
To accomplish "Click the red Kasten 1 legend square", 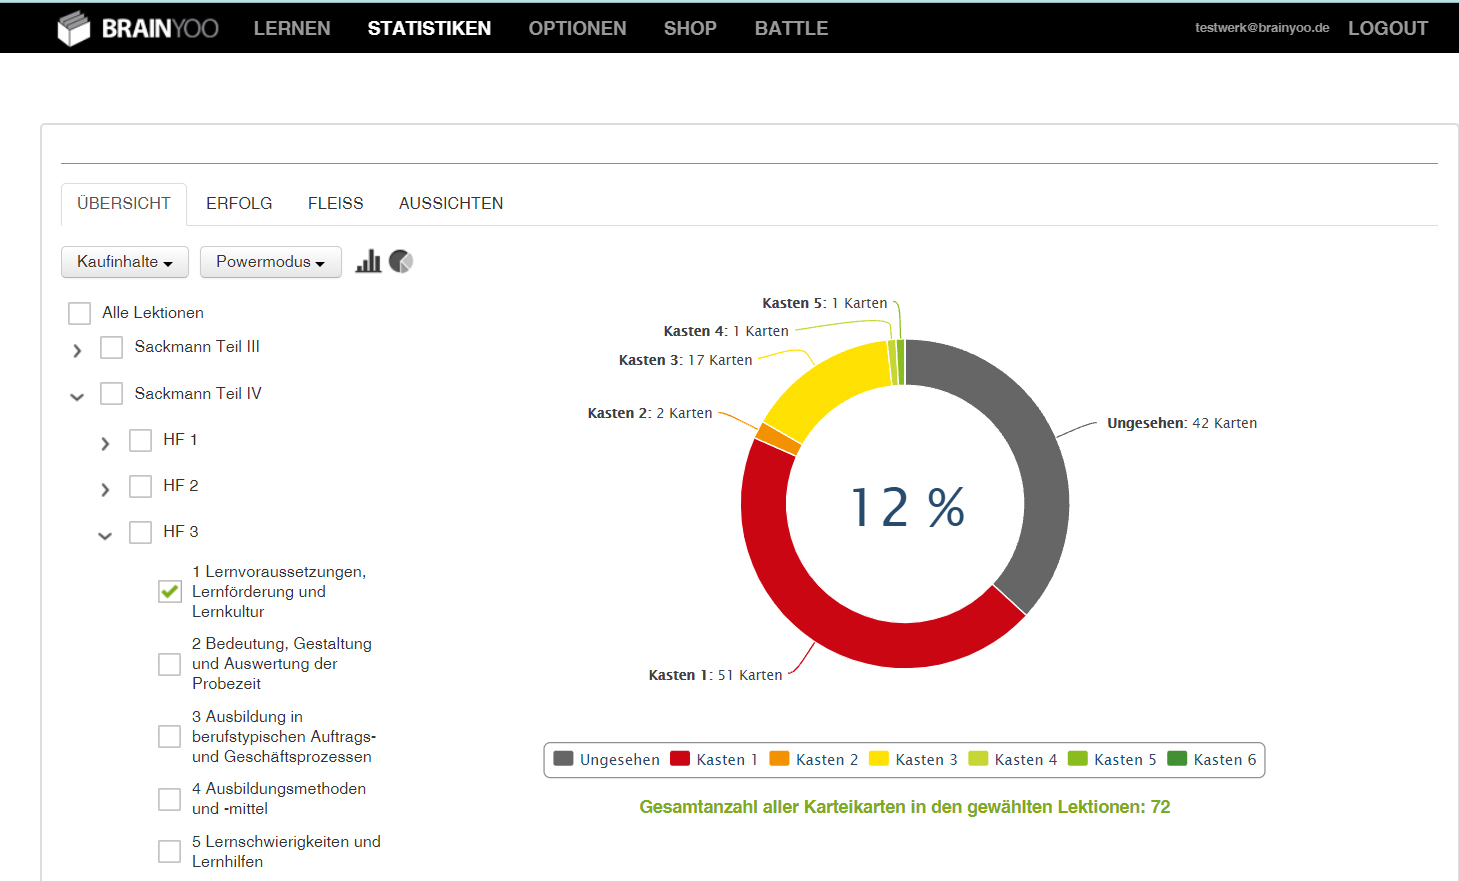I will tap(680, 759).
